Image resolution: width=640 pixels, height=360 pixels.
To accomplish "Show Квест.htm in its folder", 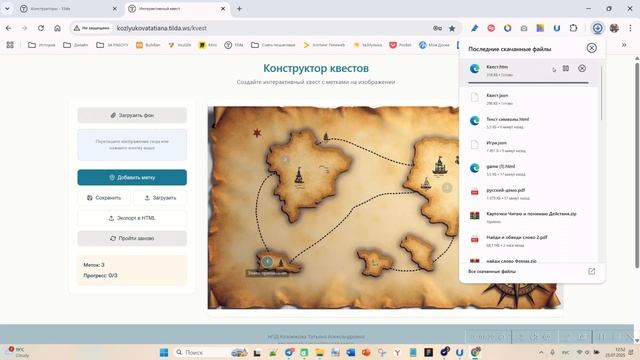I will pyautogui.click(x=566, y=69).
